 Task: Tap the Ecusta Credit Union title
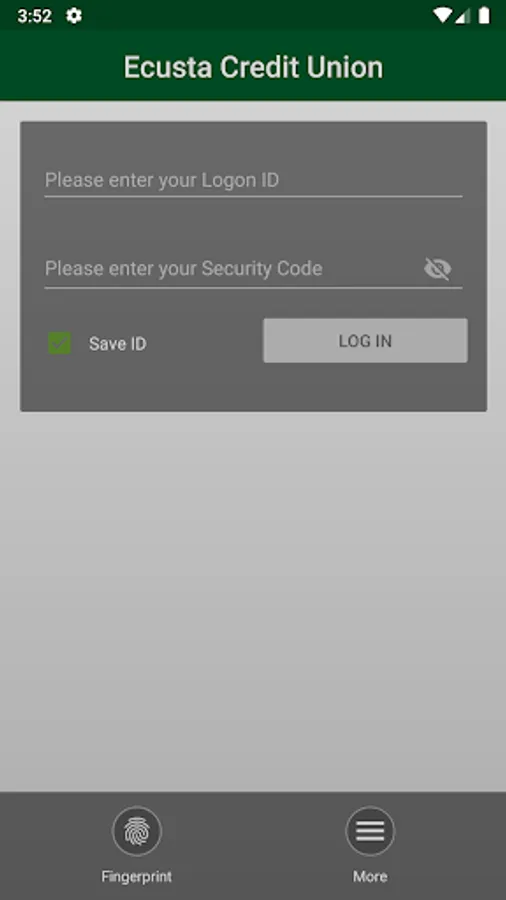[253, 67]
